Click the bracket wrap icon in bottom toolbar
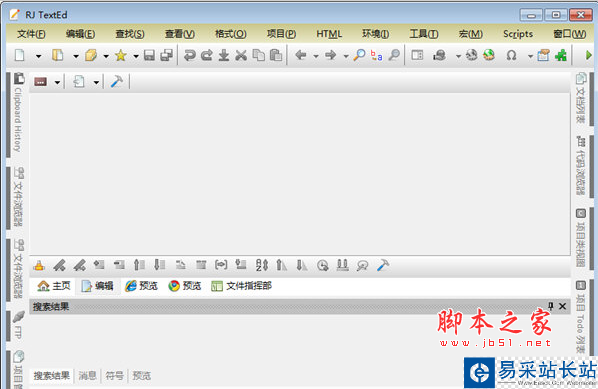The image size is (598, 389). pos(221,265)
